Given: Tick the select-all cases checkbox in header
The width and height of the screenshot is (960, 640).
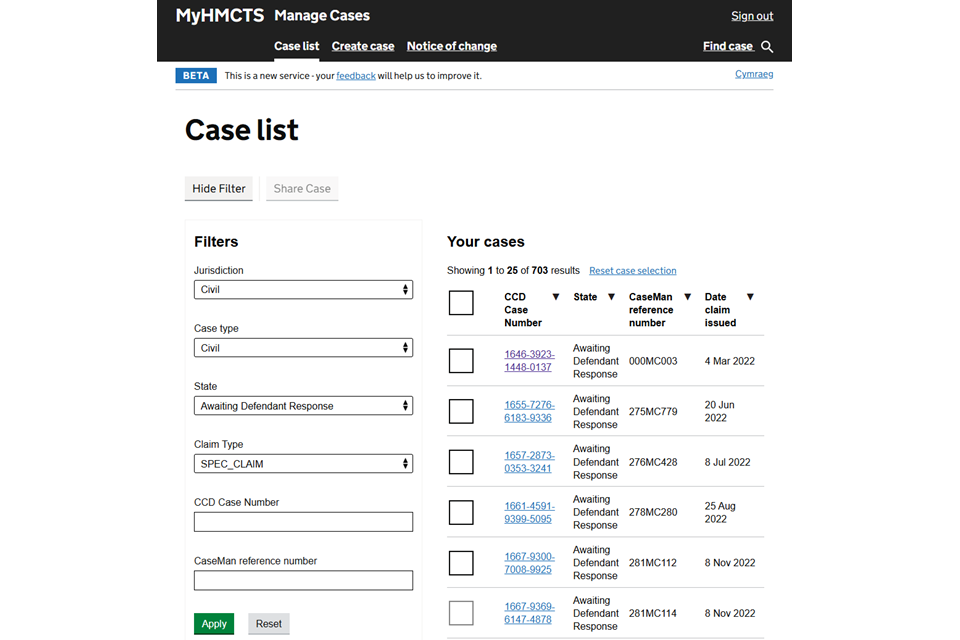Looking at the screenshot, I should 461,303.
